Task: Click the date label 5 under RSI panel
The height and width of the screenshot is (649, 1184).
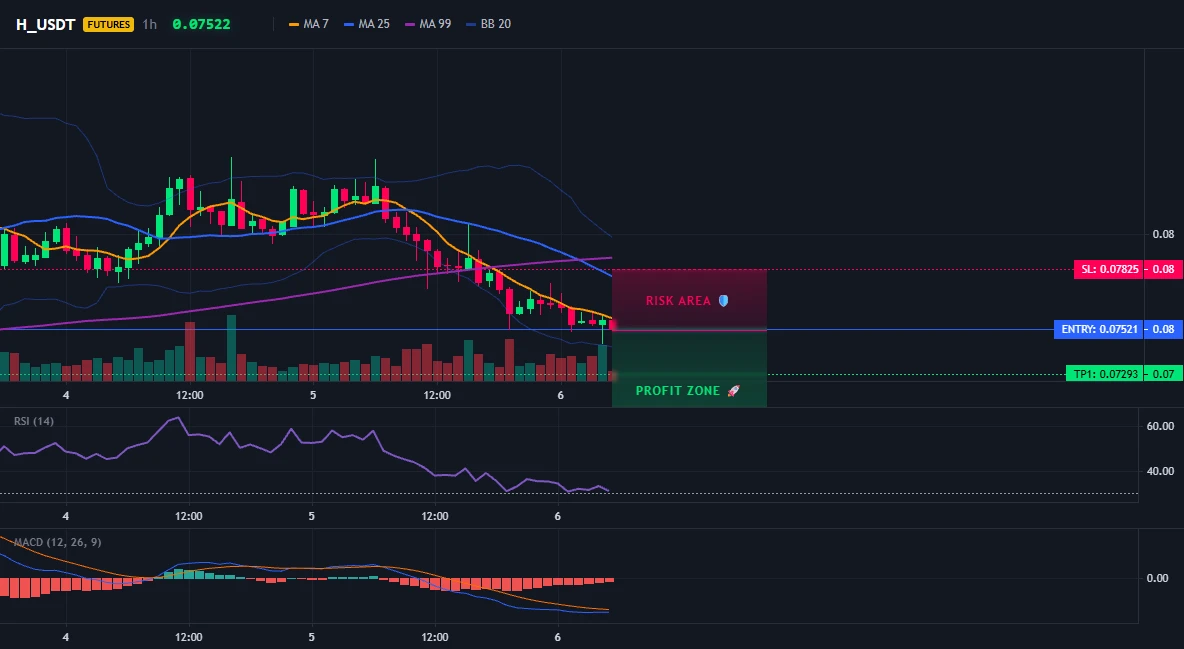Action: [311, 516]
